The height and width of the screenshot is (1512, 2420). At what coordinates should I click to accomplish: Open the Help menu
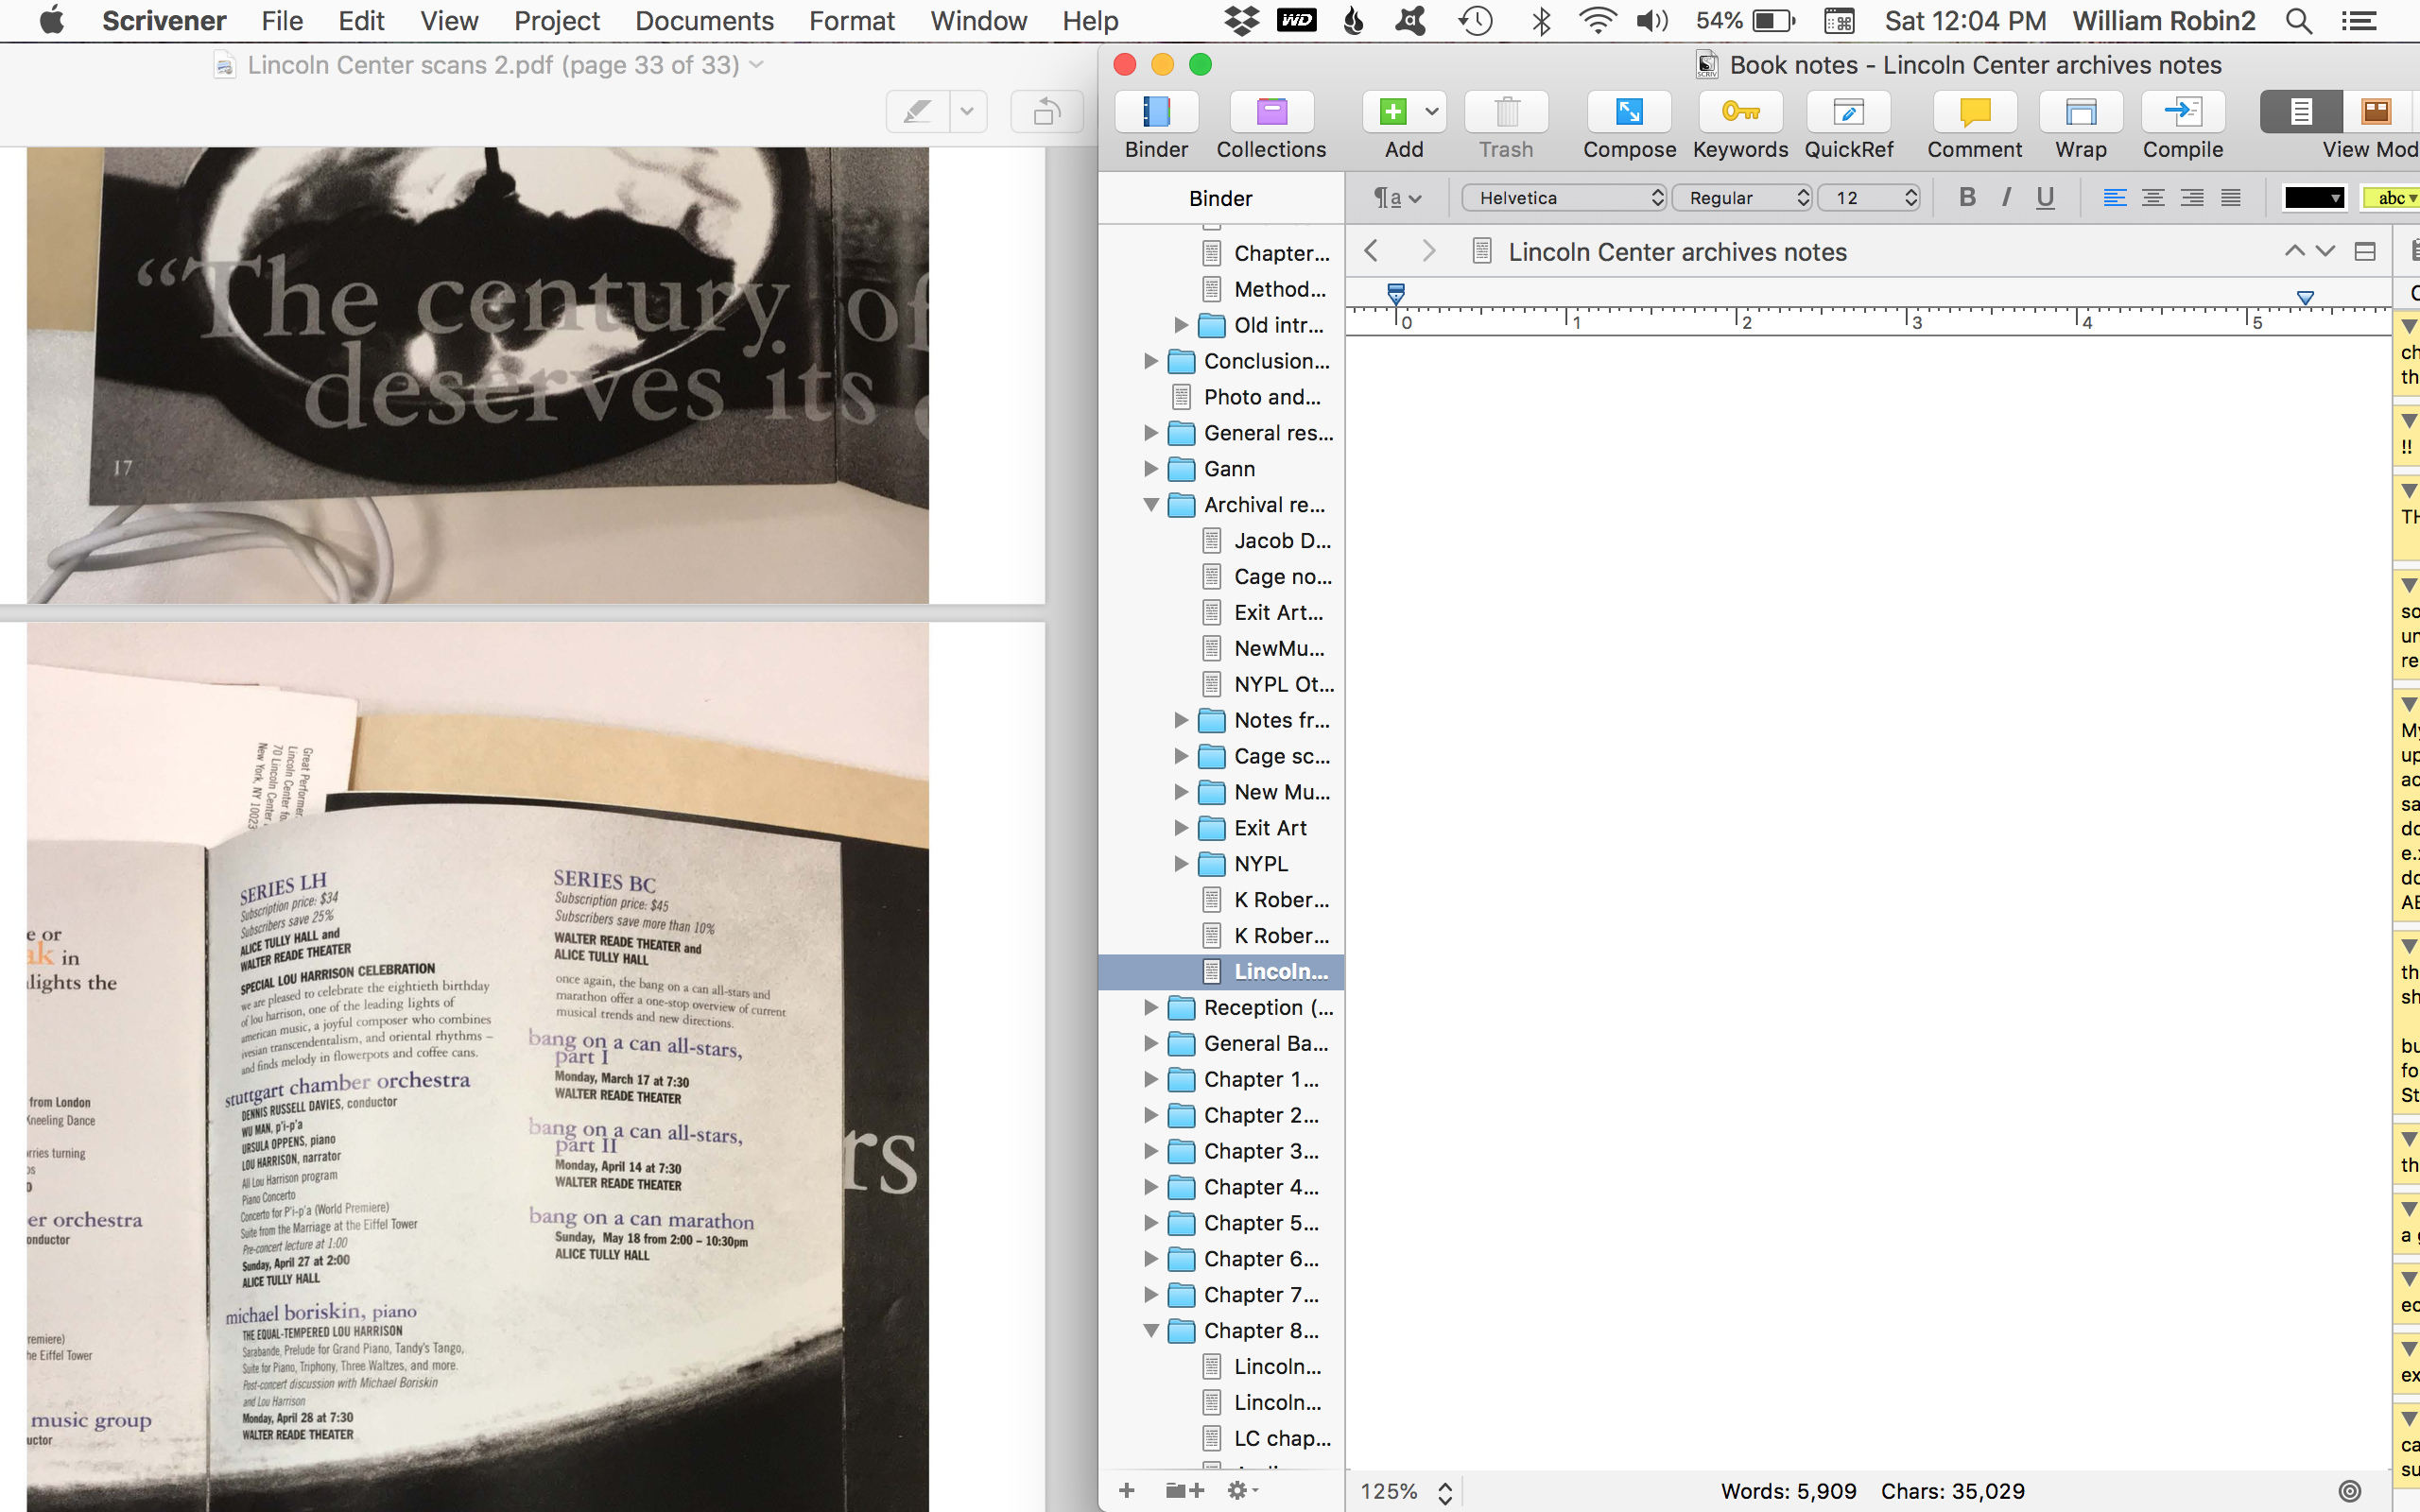(1089, 21)
